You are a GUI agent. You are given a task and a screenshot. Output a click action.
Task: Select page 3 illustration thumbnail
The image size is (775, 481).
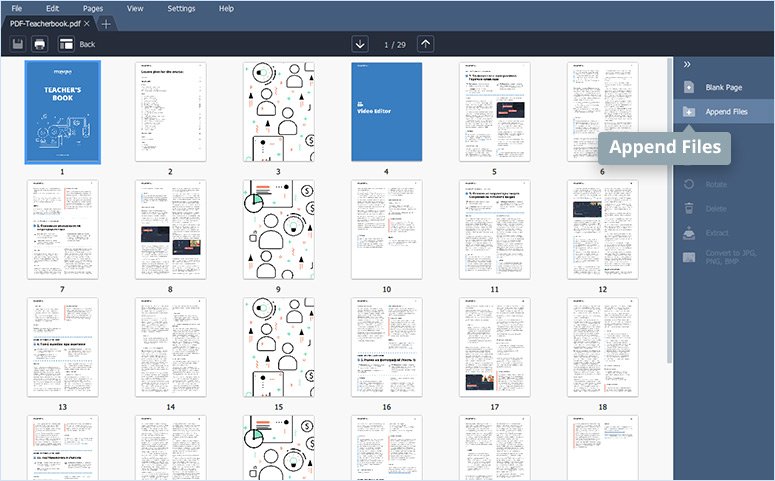[279, 112]
